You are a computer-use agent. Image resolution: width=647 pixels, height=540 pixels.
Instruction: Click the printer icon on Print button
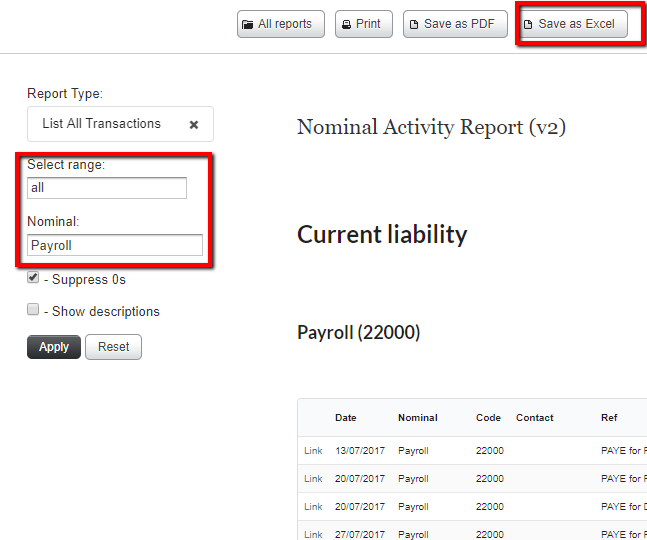[x=344, y=24]
